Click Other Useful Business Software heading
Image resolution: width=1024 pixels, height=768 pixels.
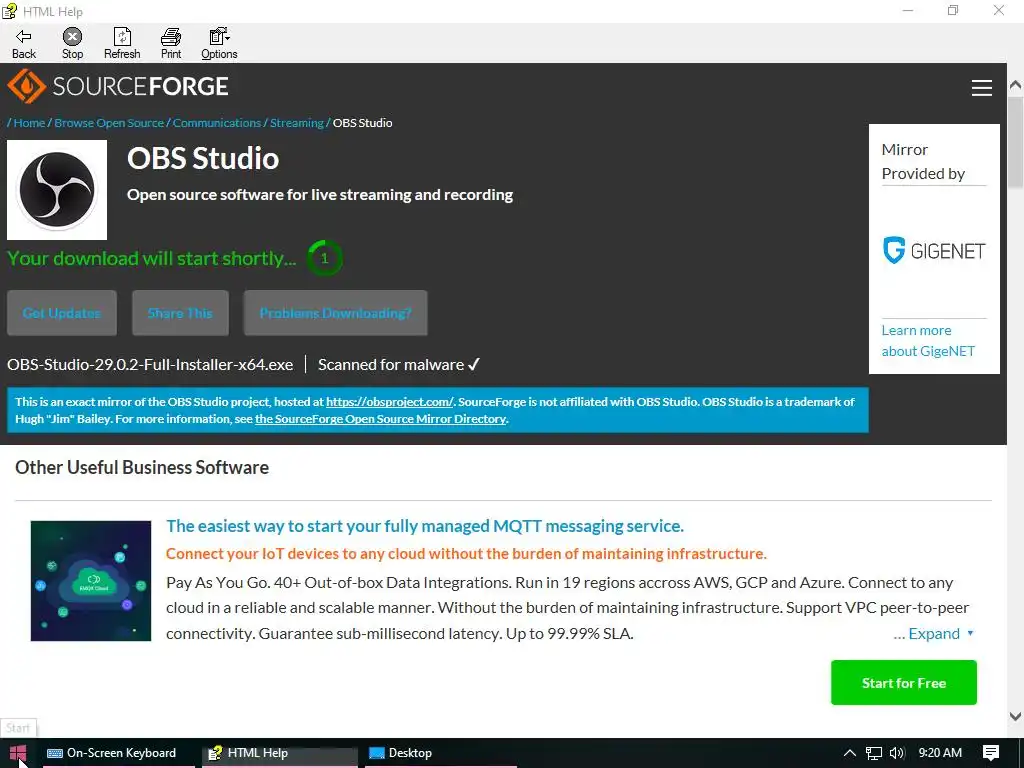[142, 468]
